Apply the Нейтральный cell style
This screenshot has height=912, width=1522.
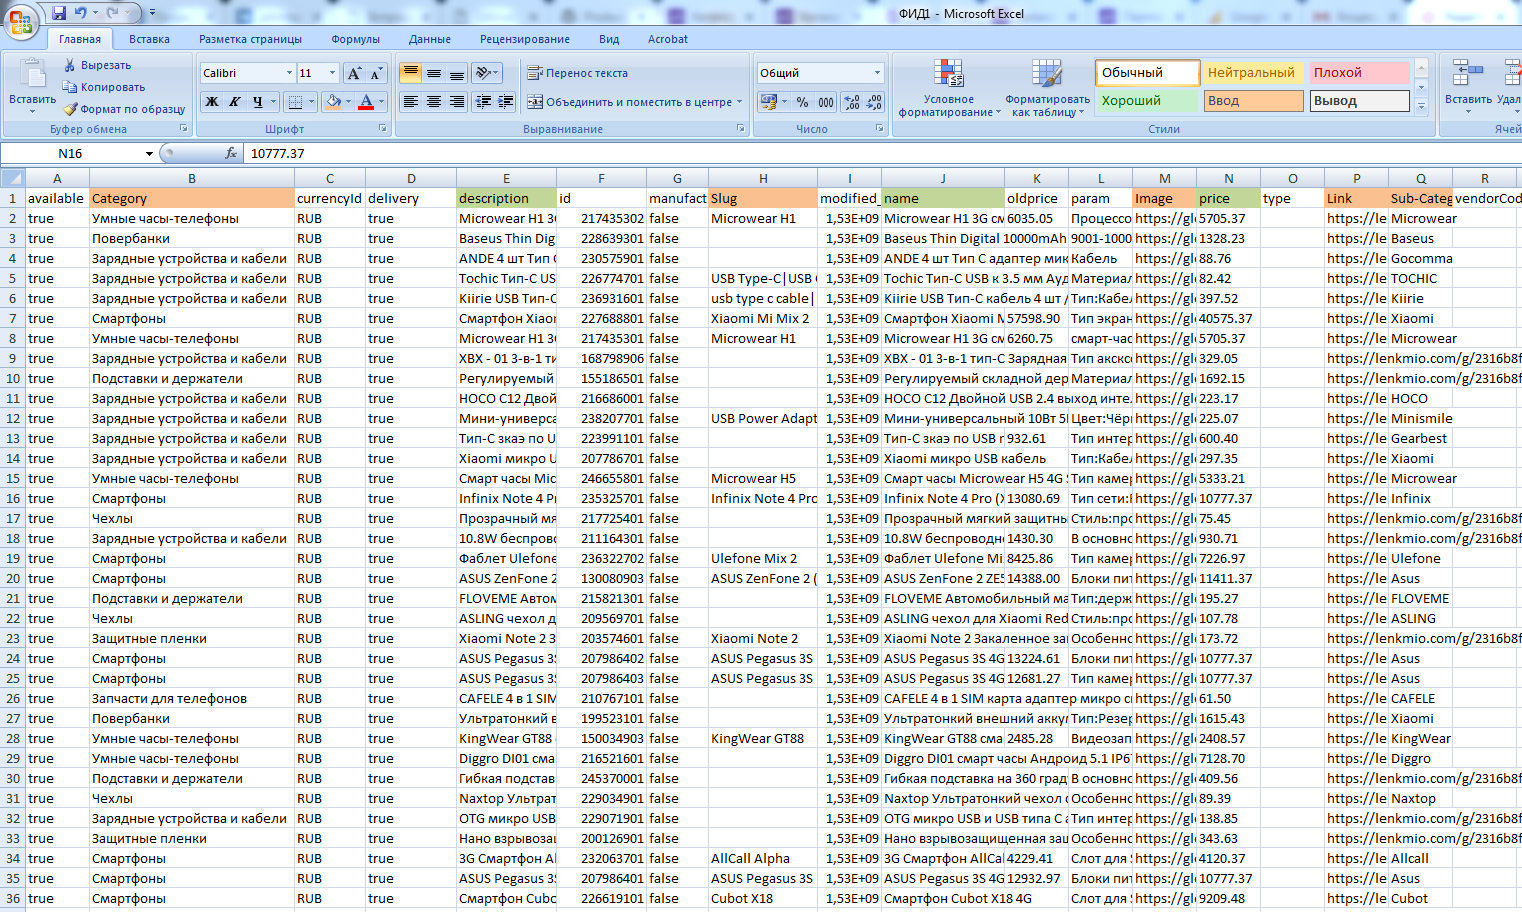1252,73
